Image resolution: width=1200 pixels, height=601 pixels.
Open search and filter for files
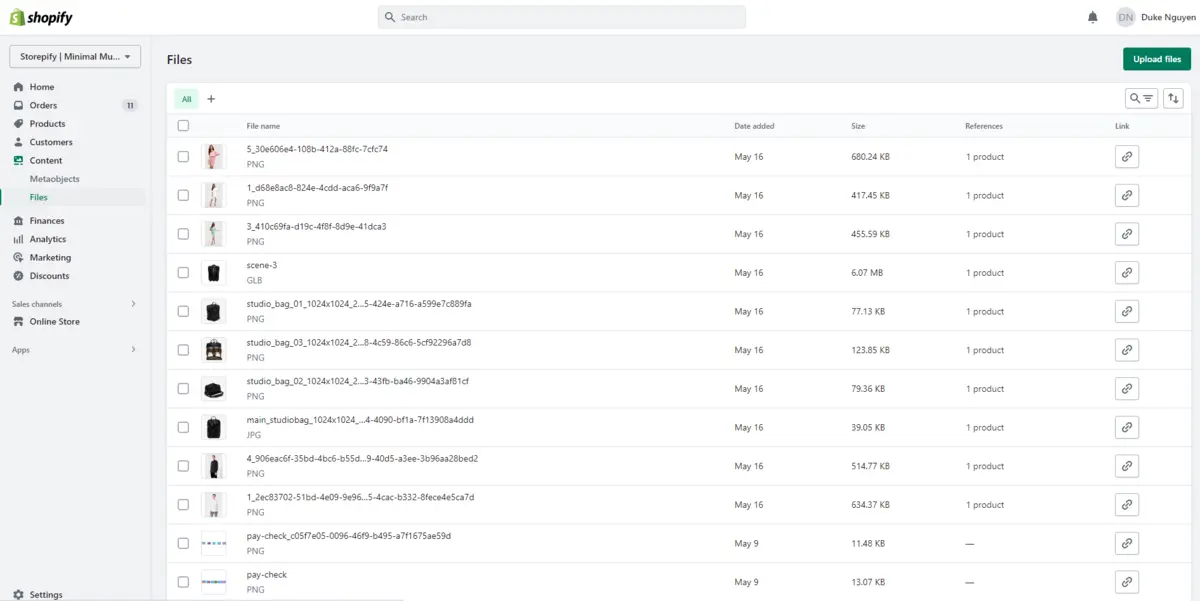point(1141,98)
